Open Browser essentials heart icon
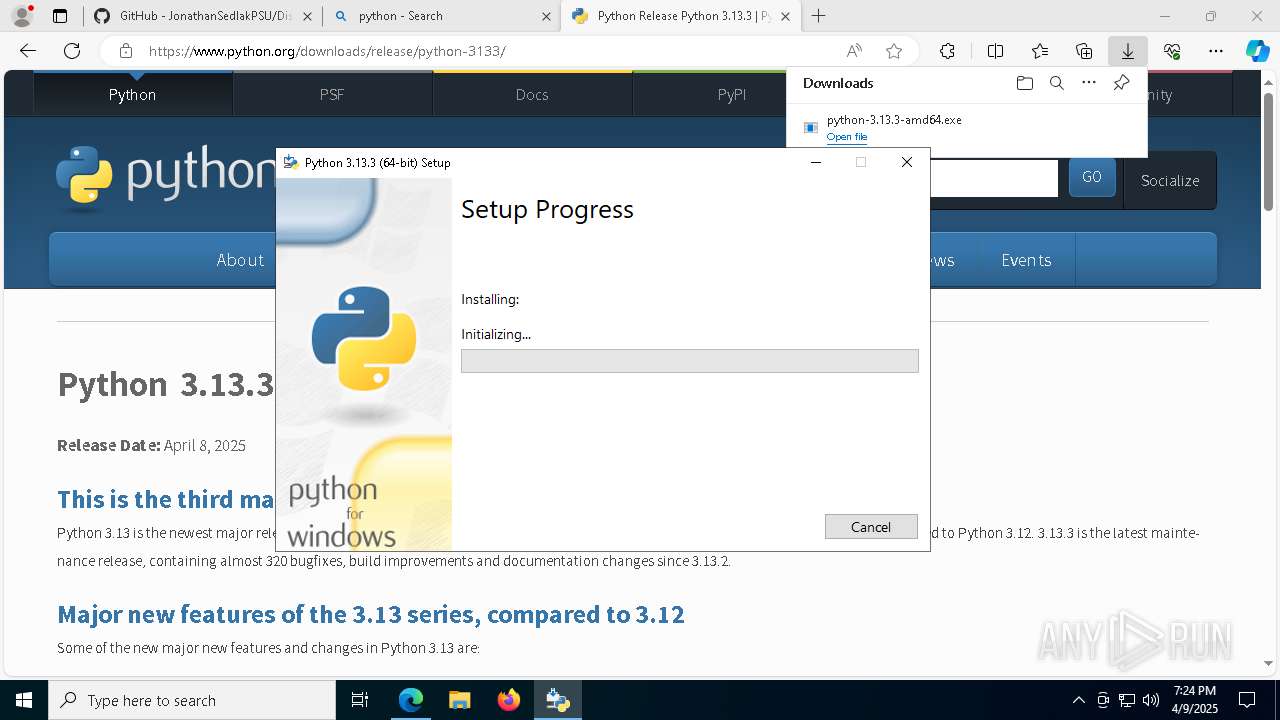 click(1172, 51)
